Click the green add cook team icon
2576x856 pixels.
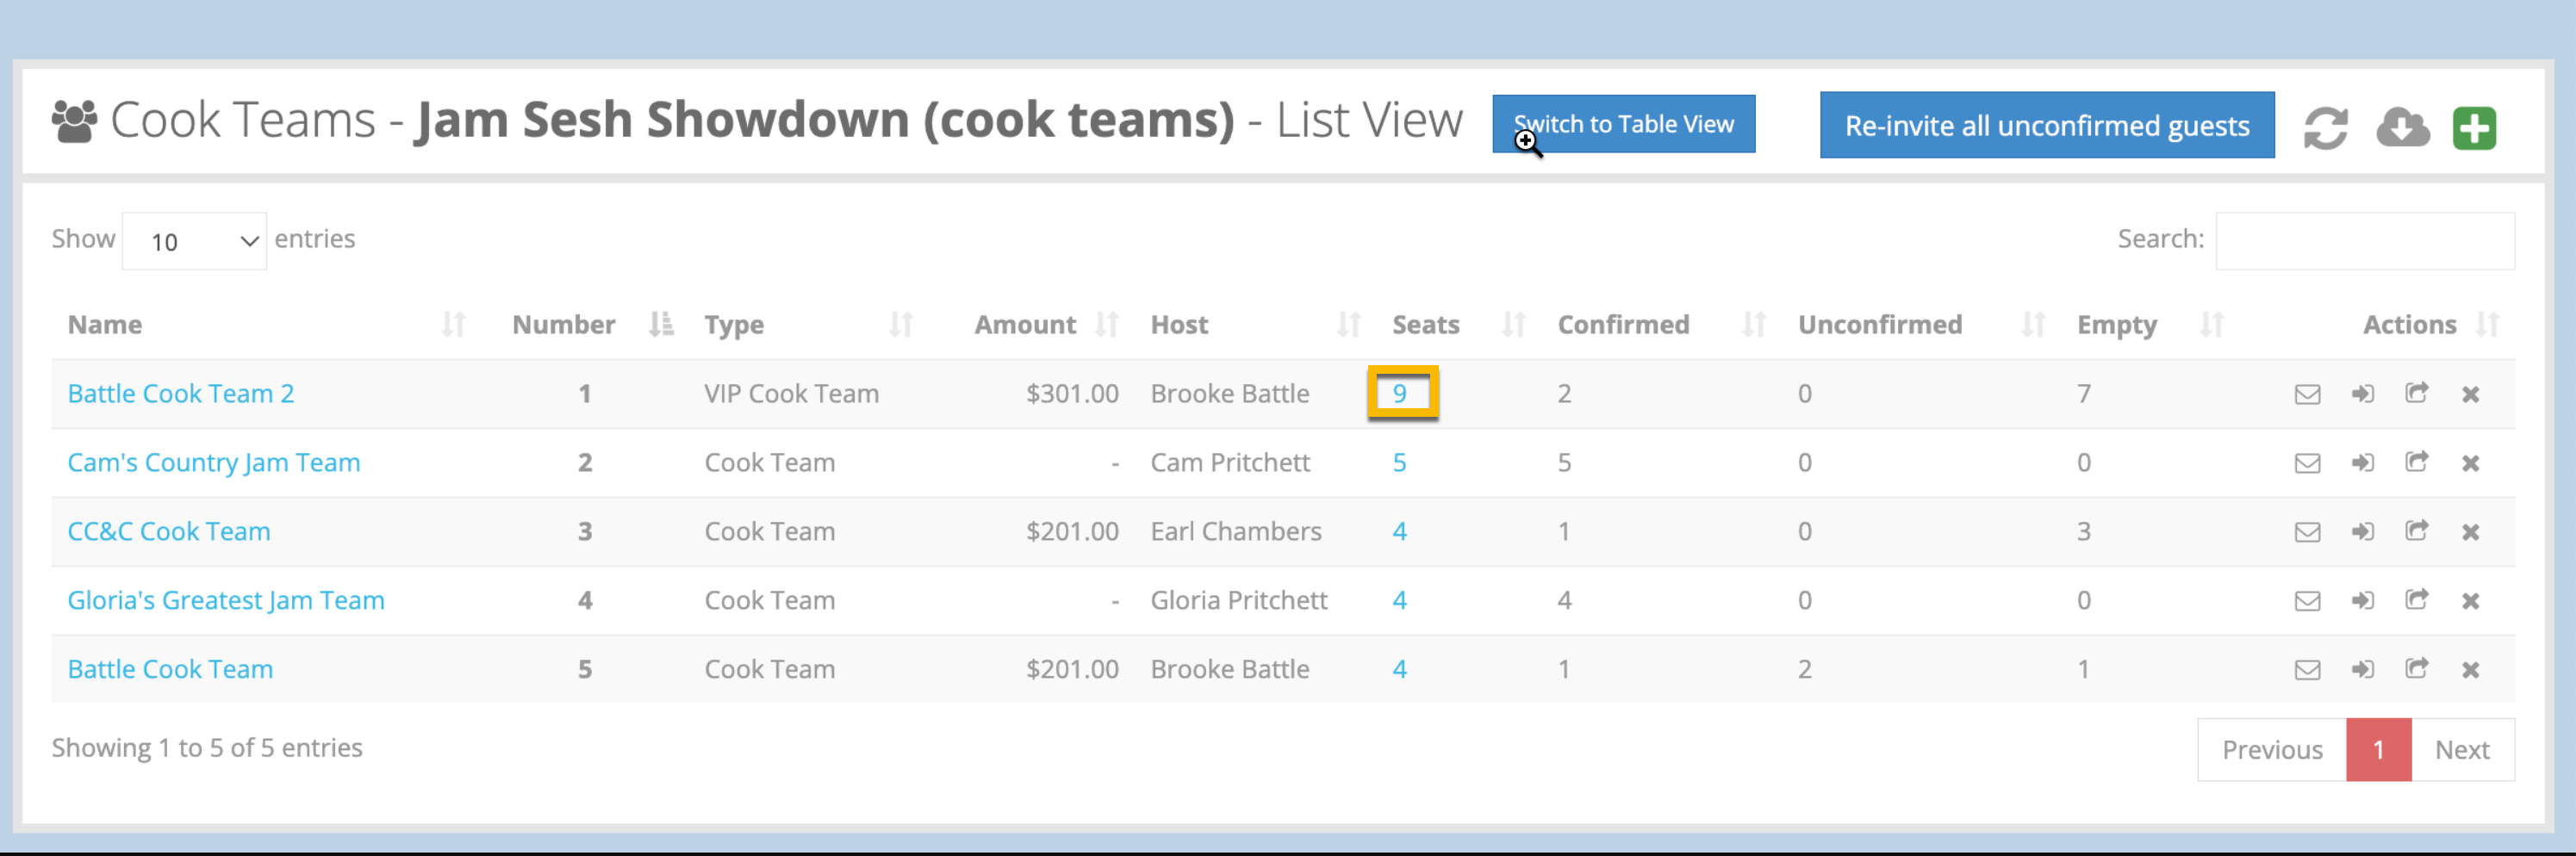tap(2474, 128)
